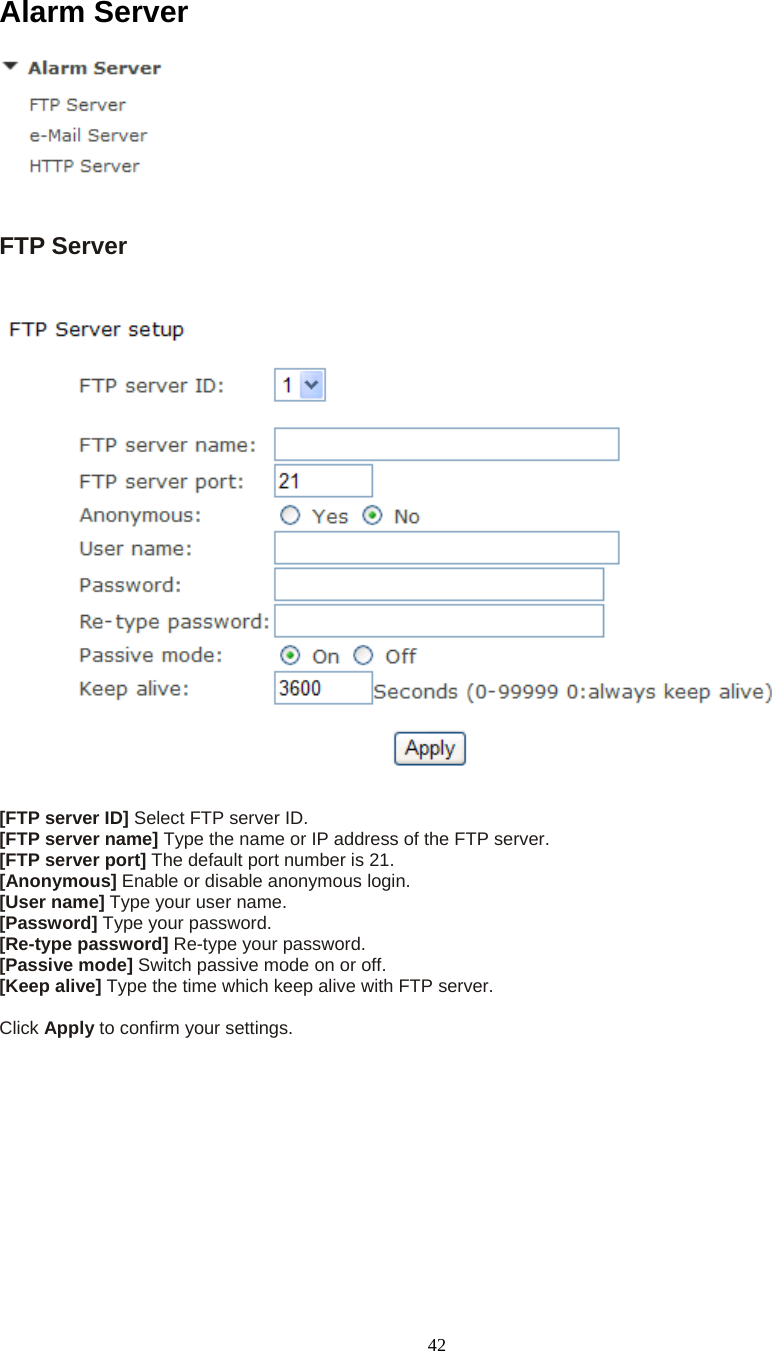Viewport: 772px width, 1351px height.
Task: Click the 'FTP server ID:' label
Action: (152, 385)
